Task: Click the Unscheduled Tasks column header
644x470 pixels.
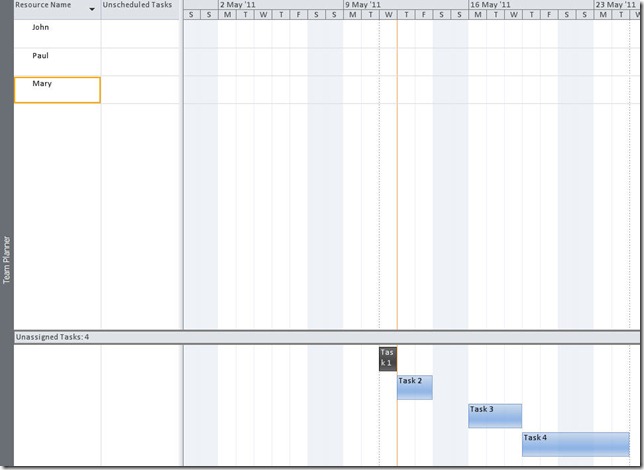Action: pyautogui.click(x=137, y=6)
